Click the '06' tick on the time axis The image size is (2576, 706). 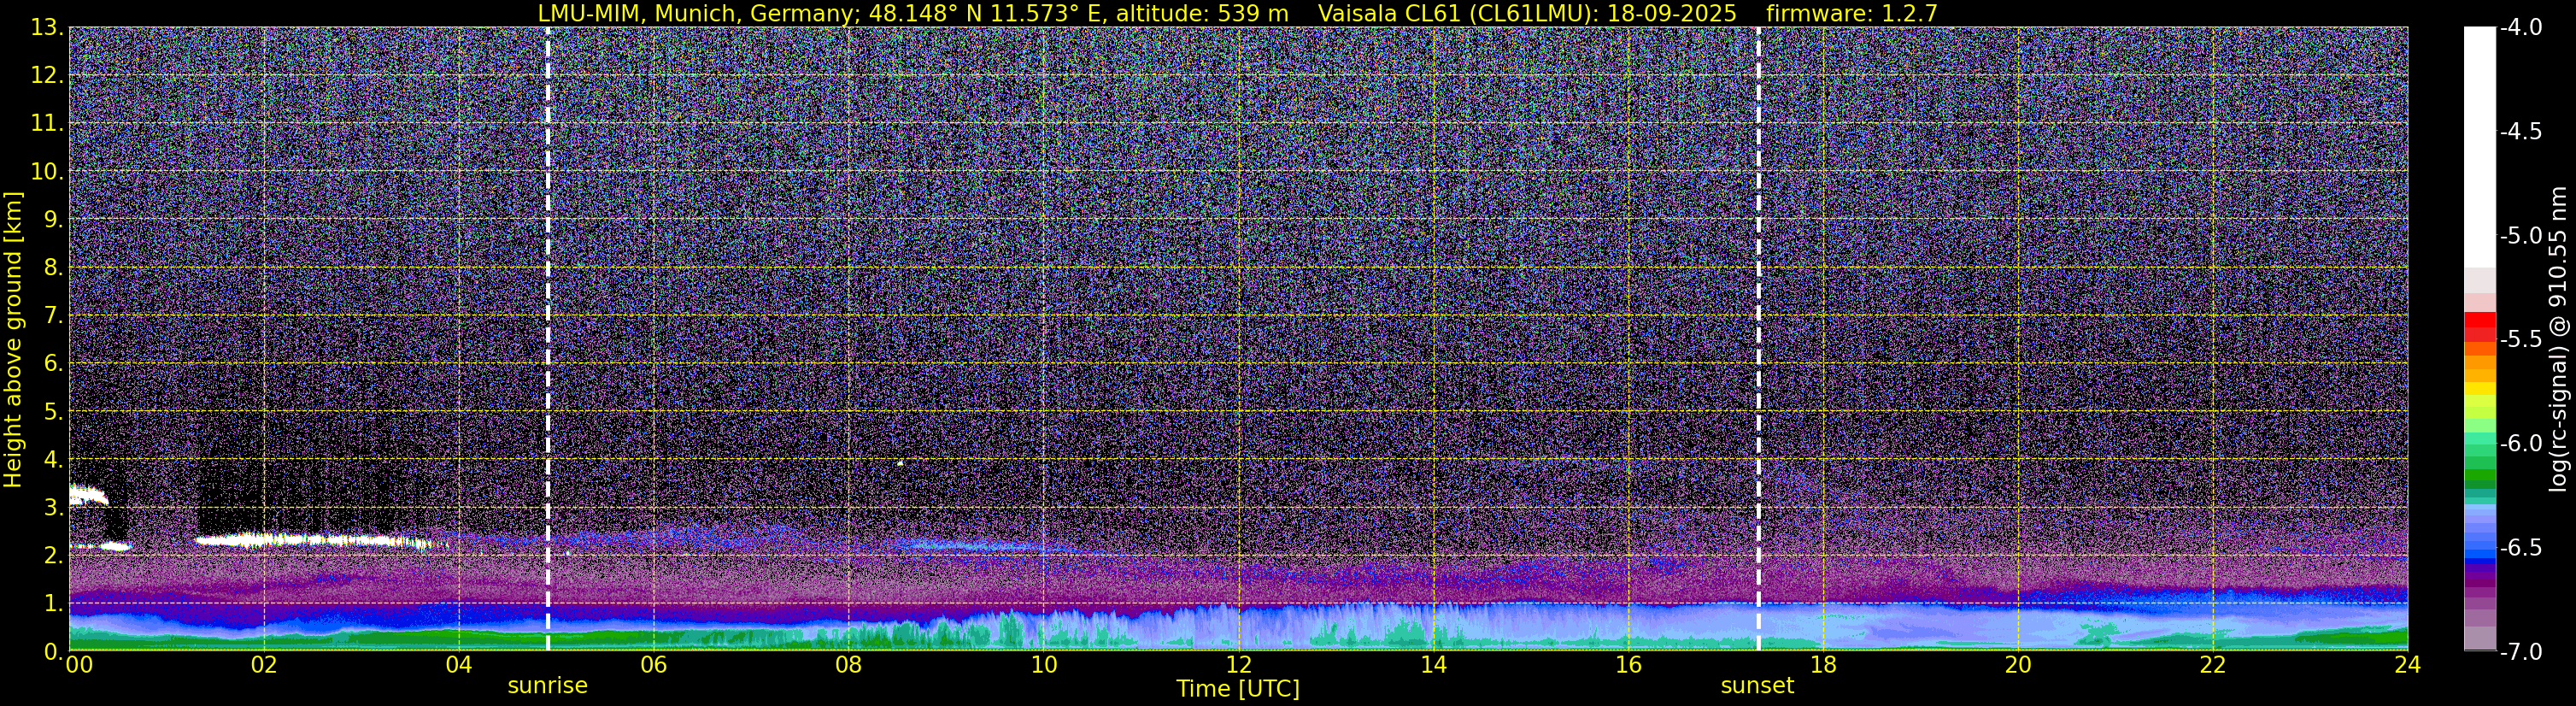pos(654,665)
